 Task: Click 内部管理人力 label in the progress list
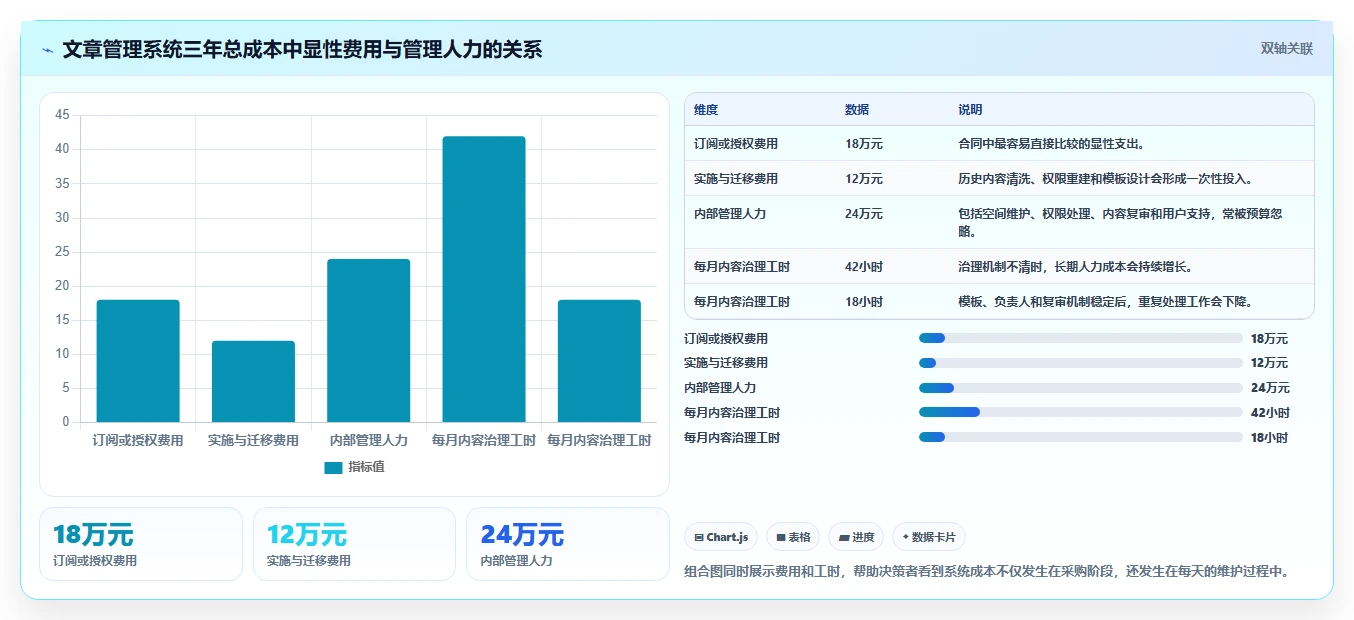pyautogui.click(x=720, y=388)
